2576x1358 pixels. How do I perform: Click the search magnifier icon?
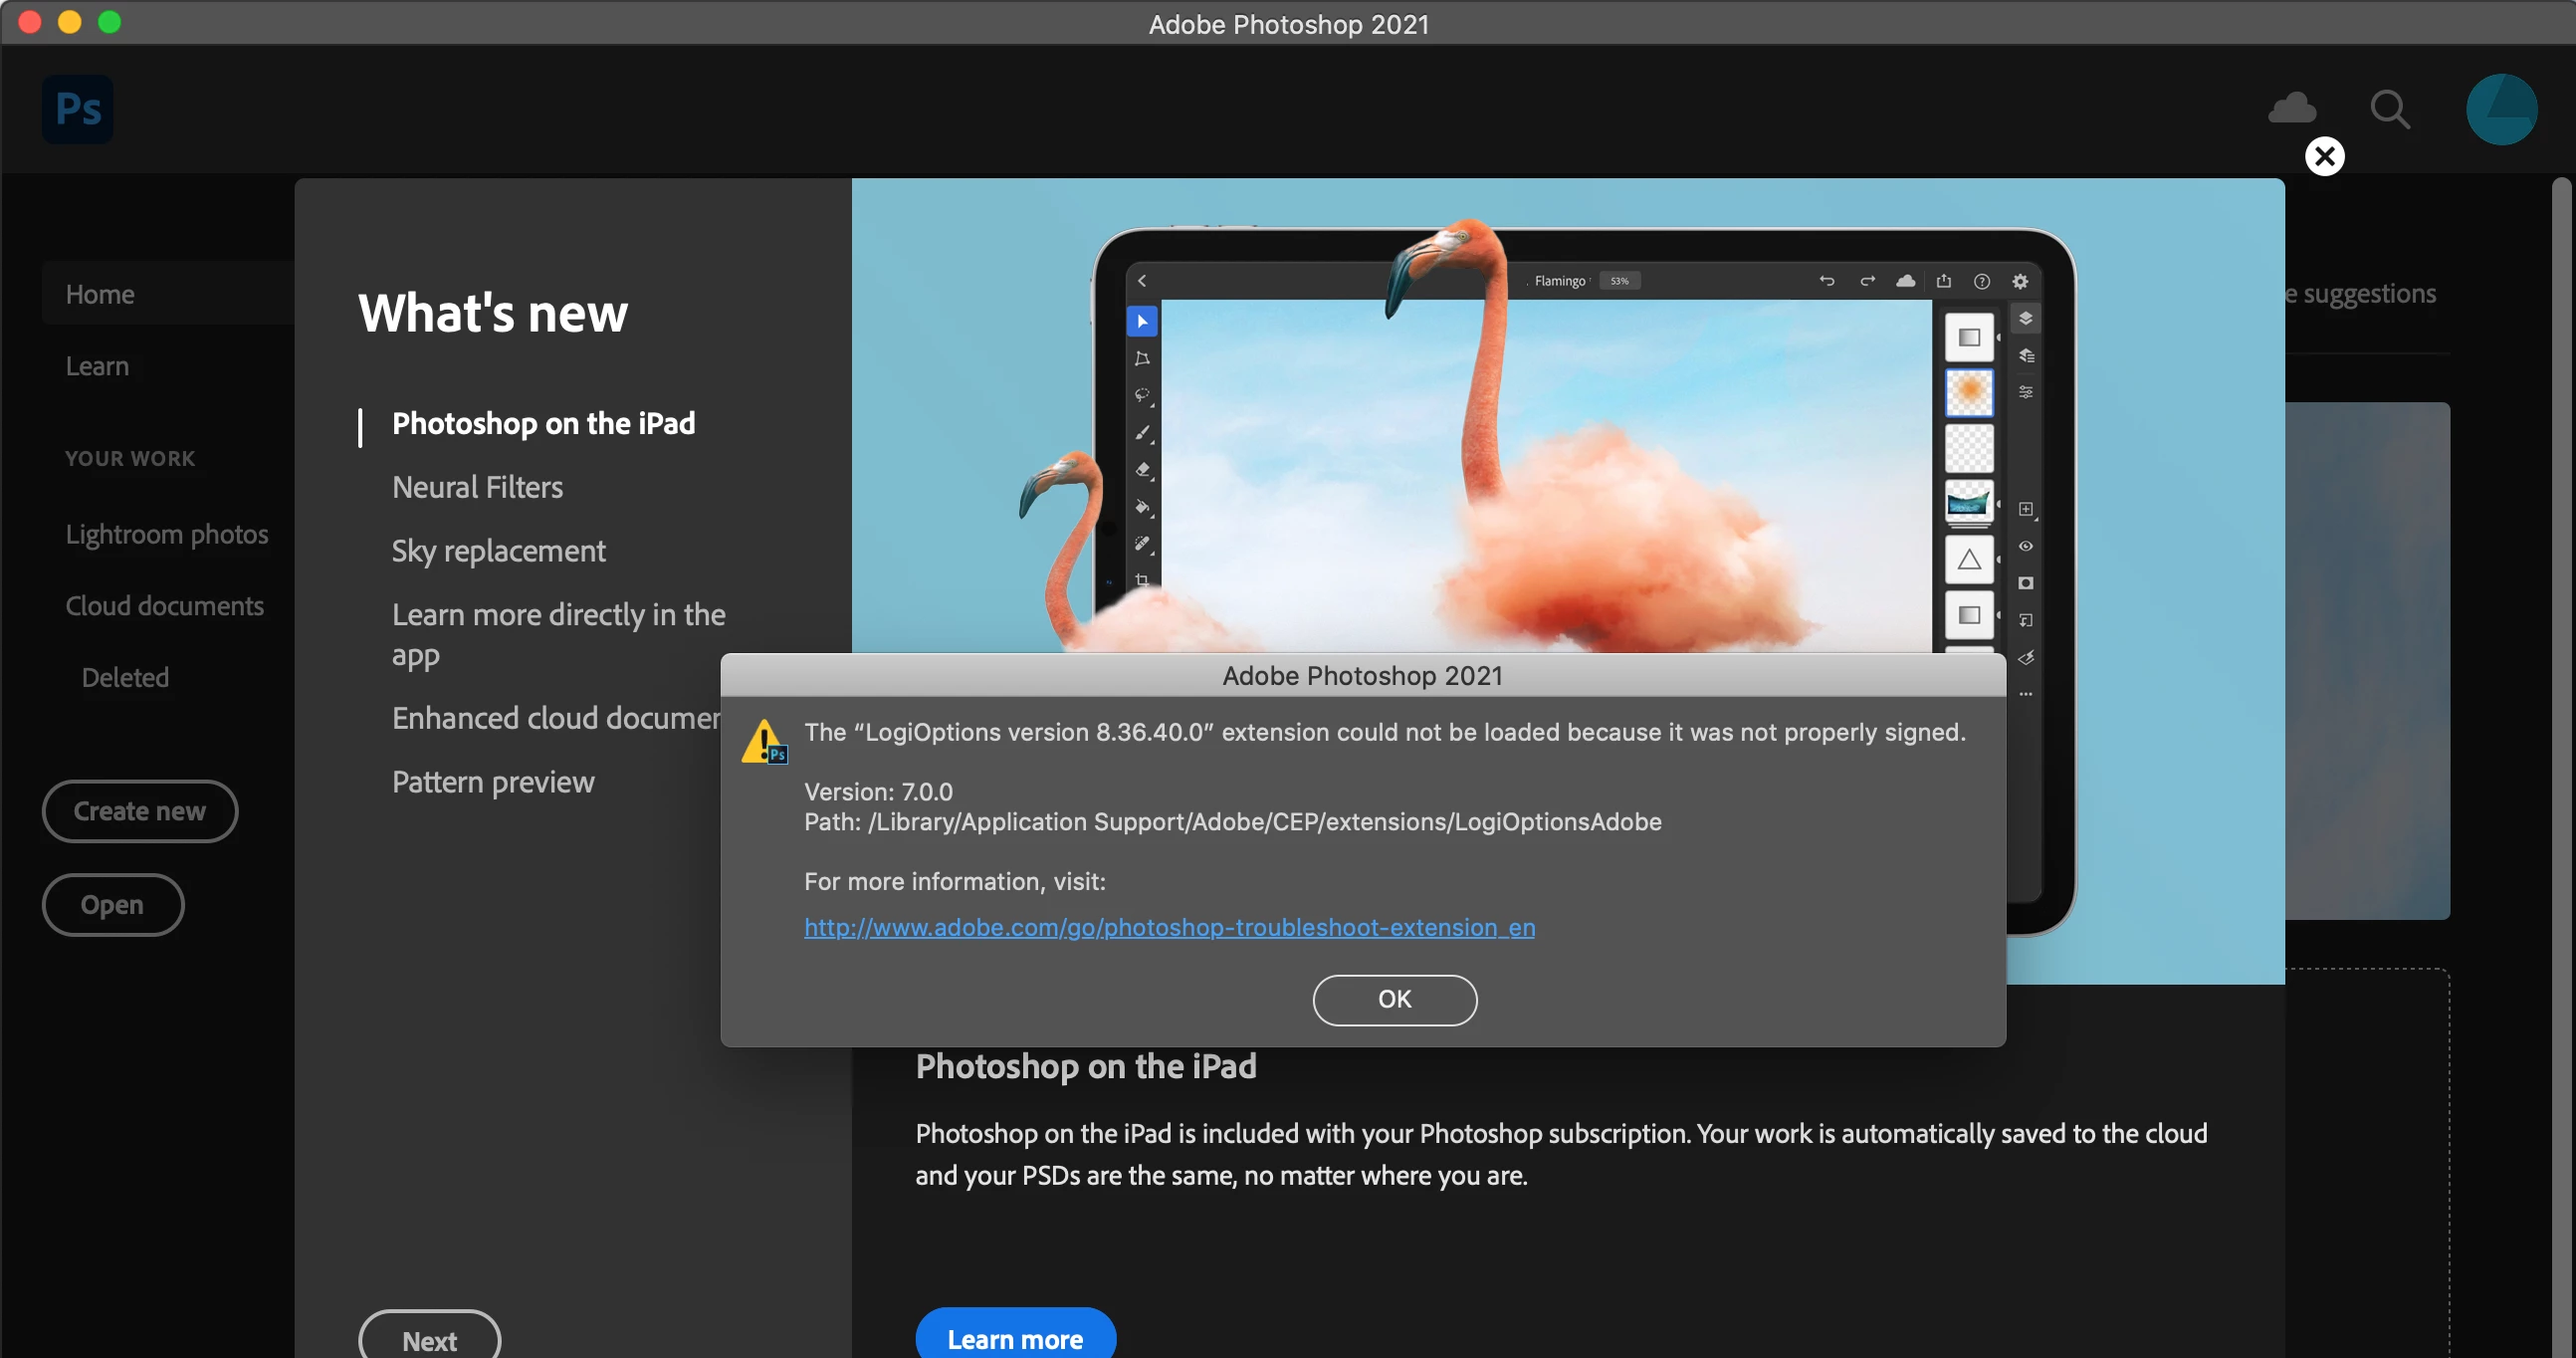pos(2389,108)
